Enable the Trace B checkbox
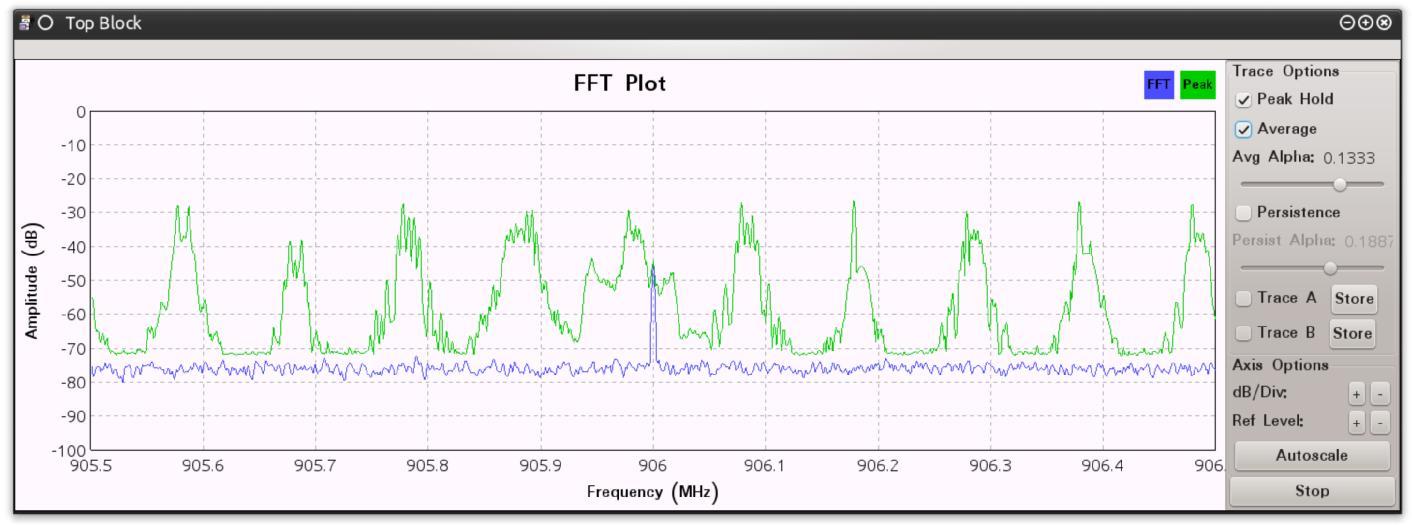This screenshot has width=1412, height=525. [1244, 332]
